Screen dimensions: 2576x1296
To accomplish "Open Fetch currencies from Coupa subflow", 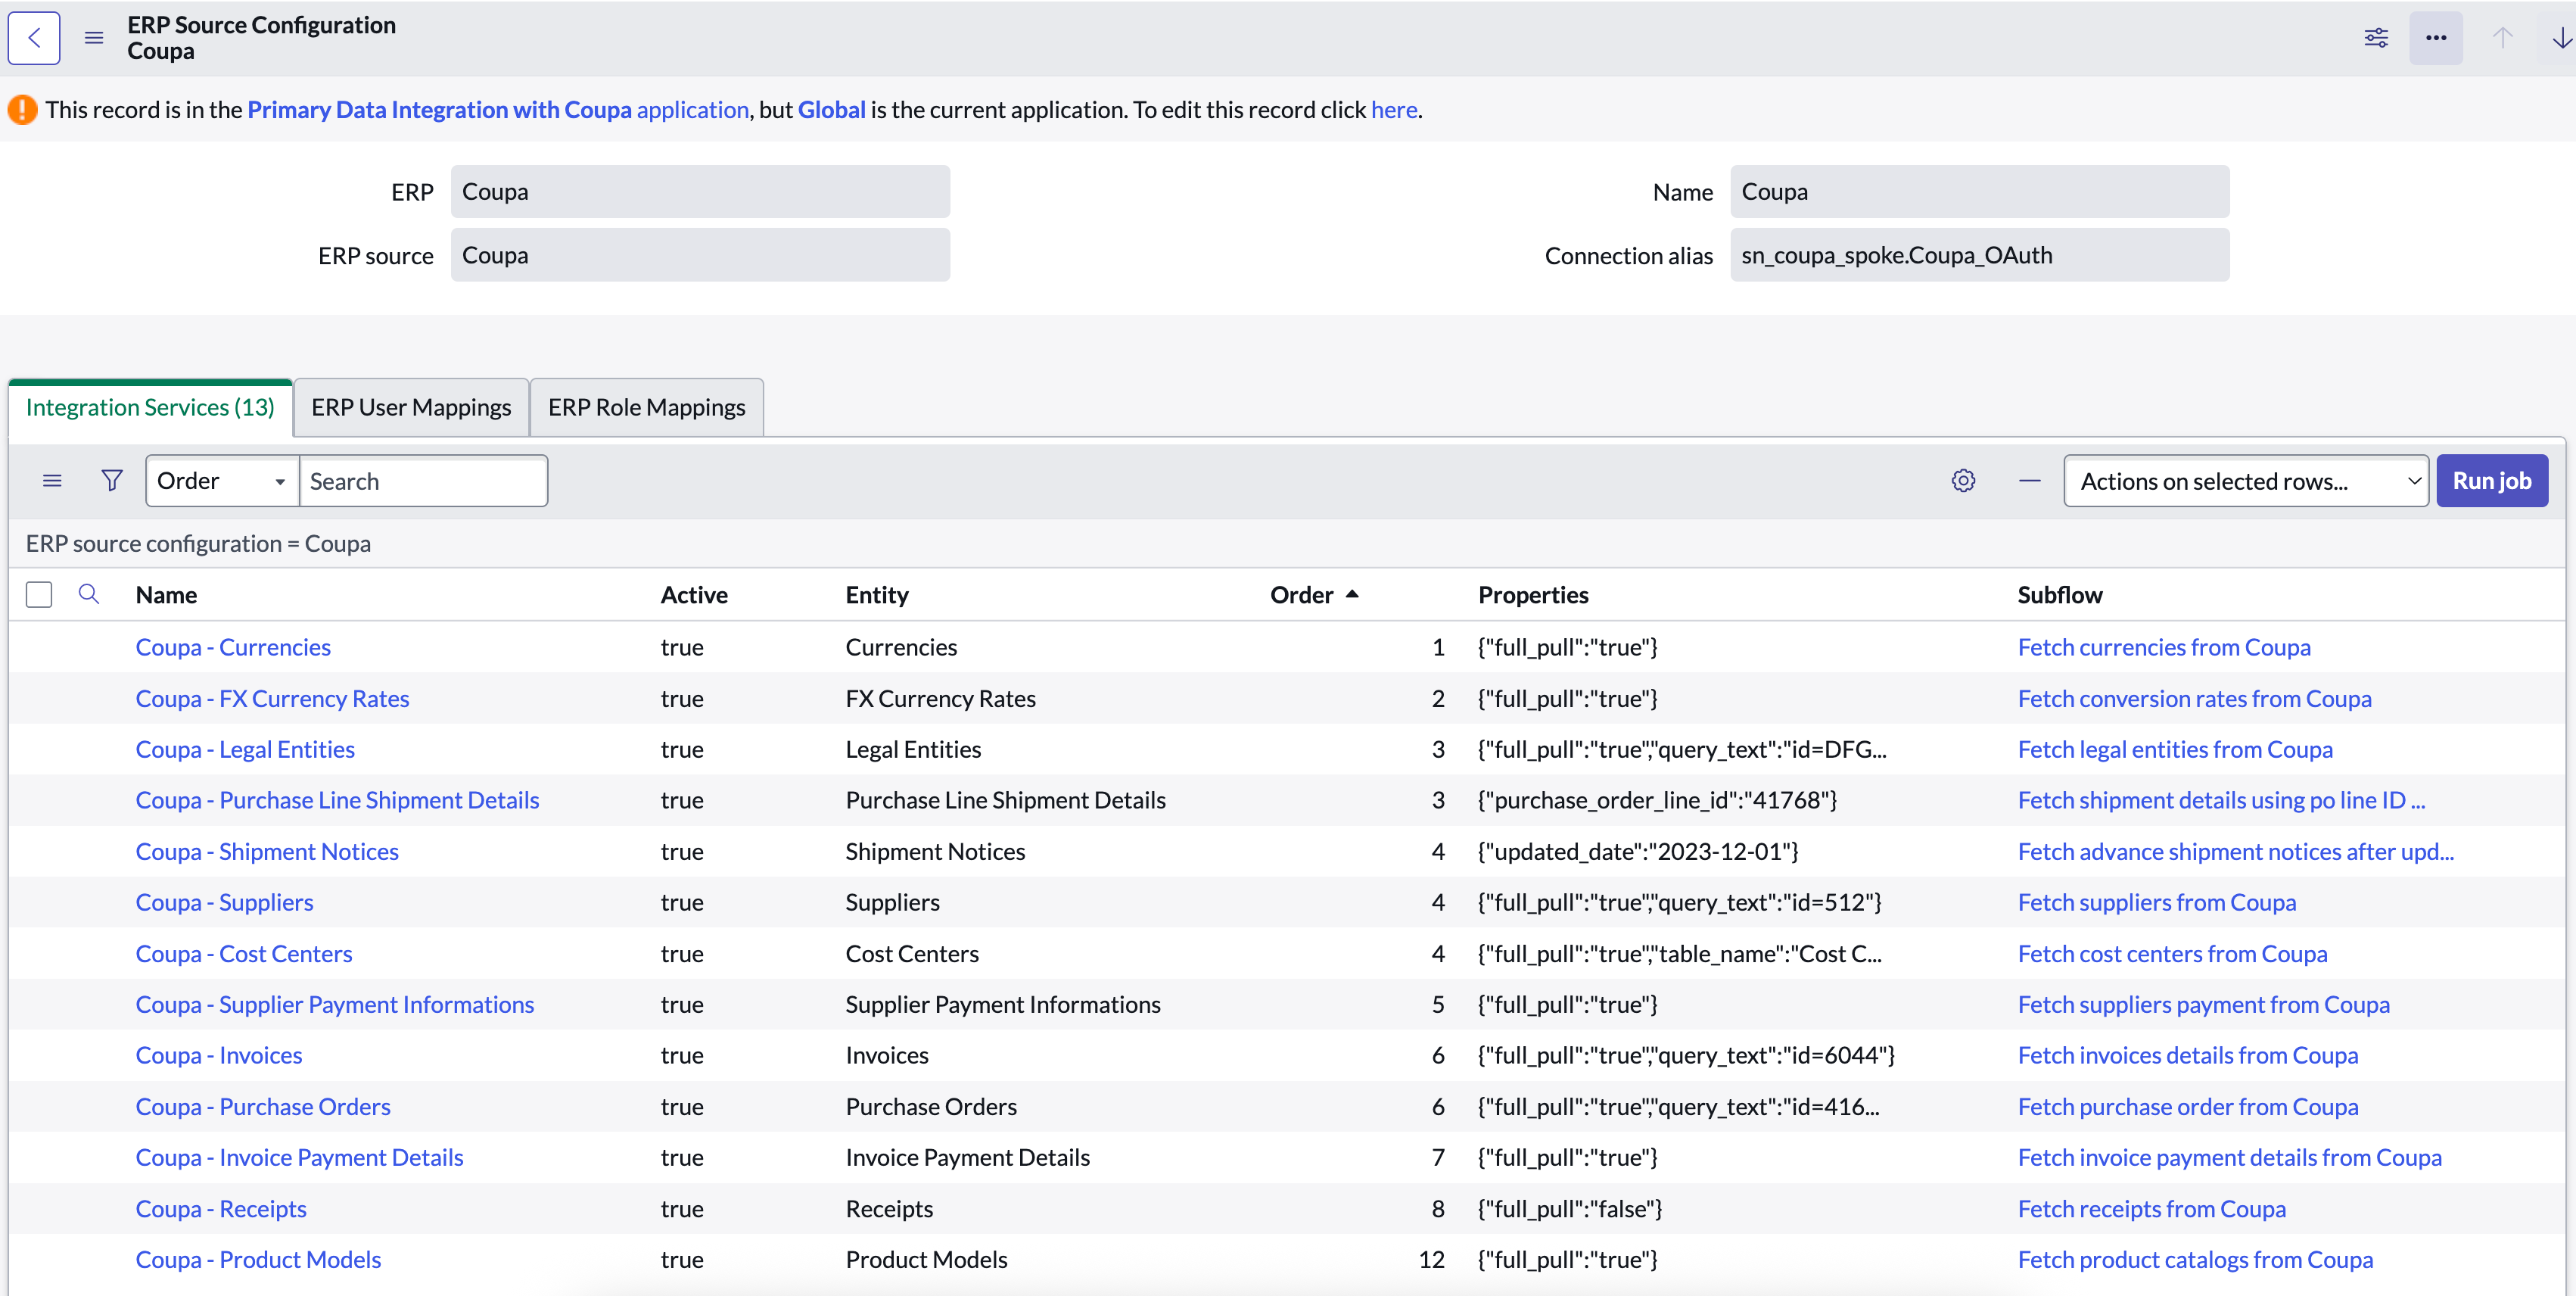I will [x=2164, y=647].
